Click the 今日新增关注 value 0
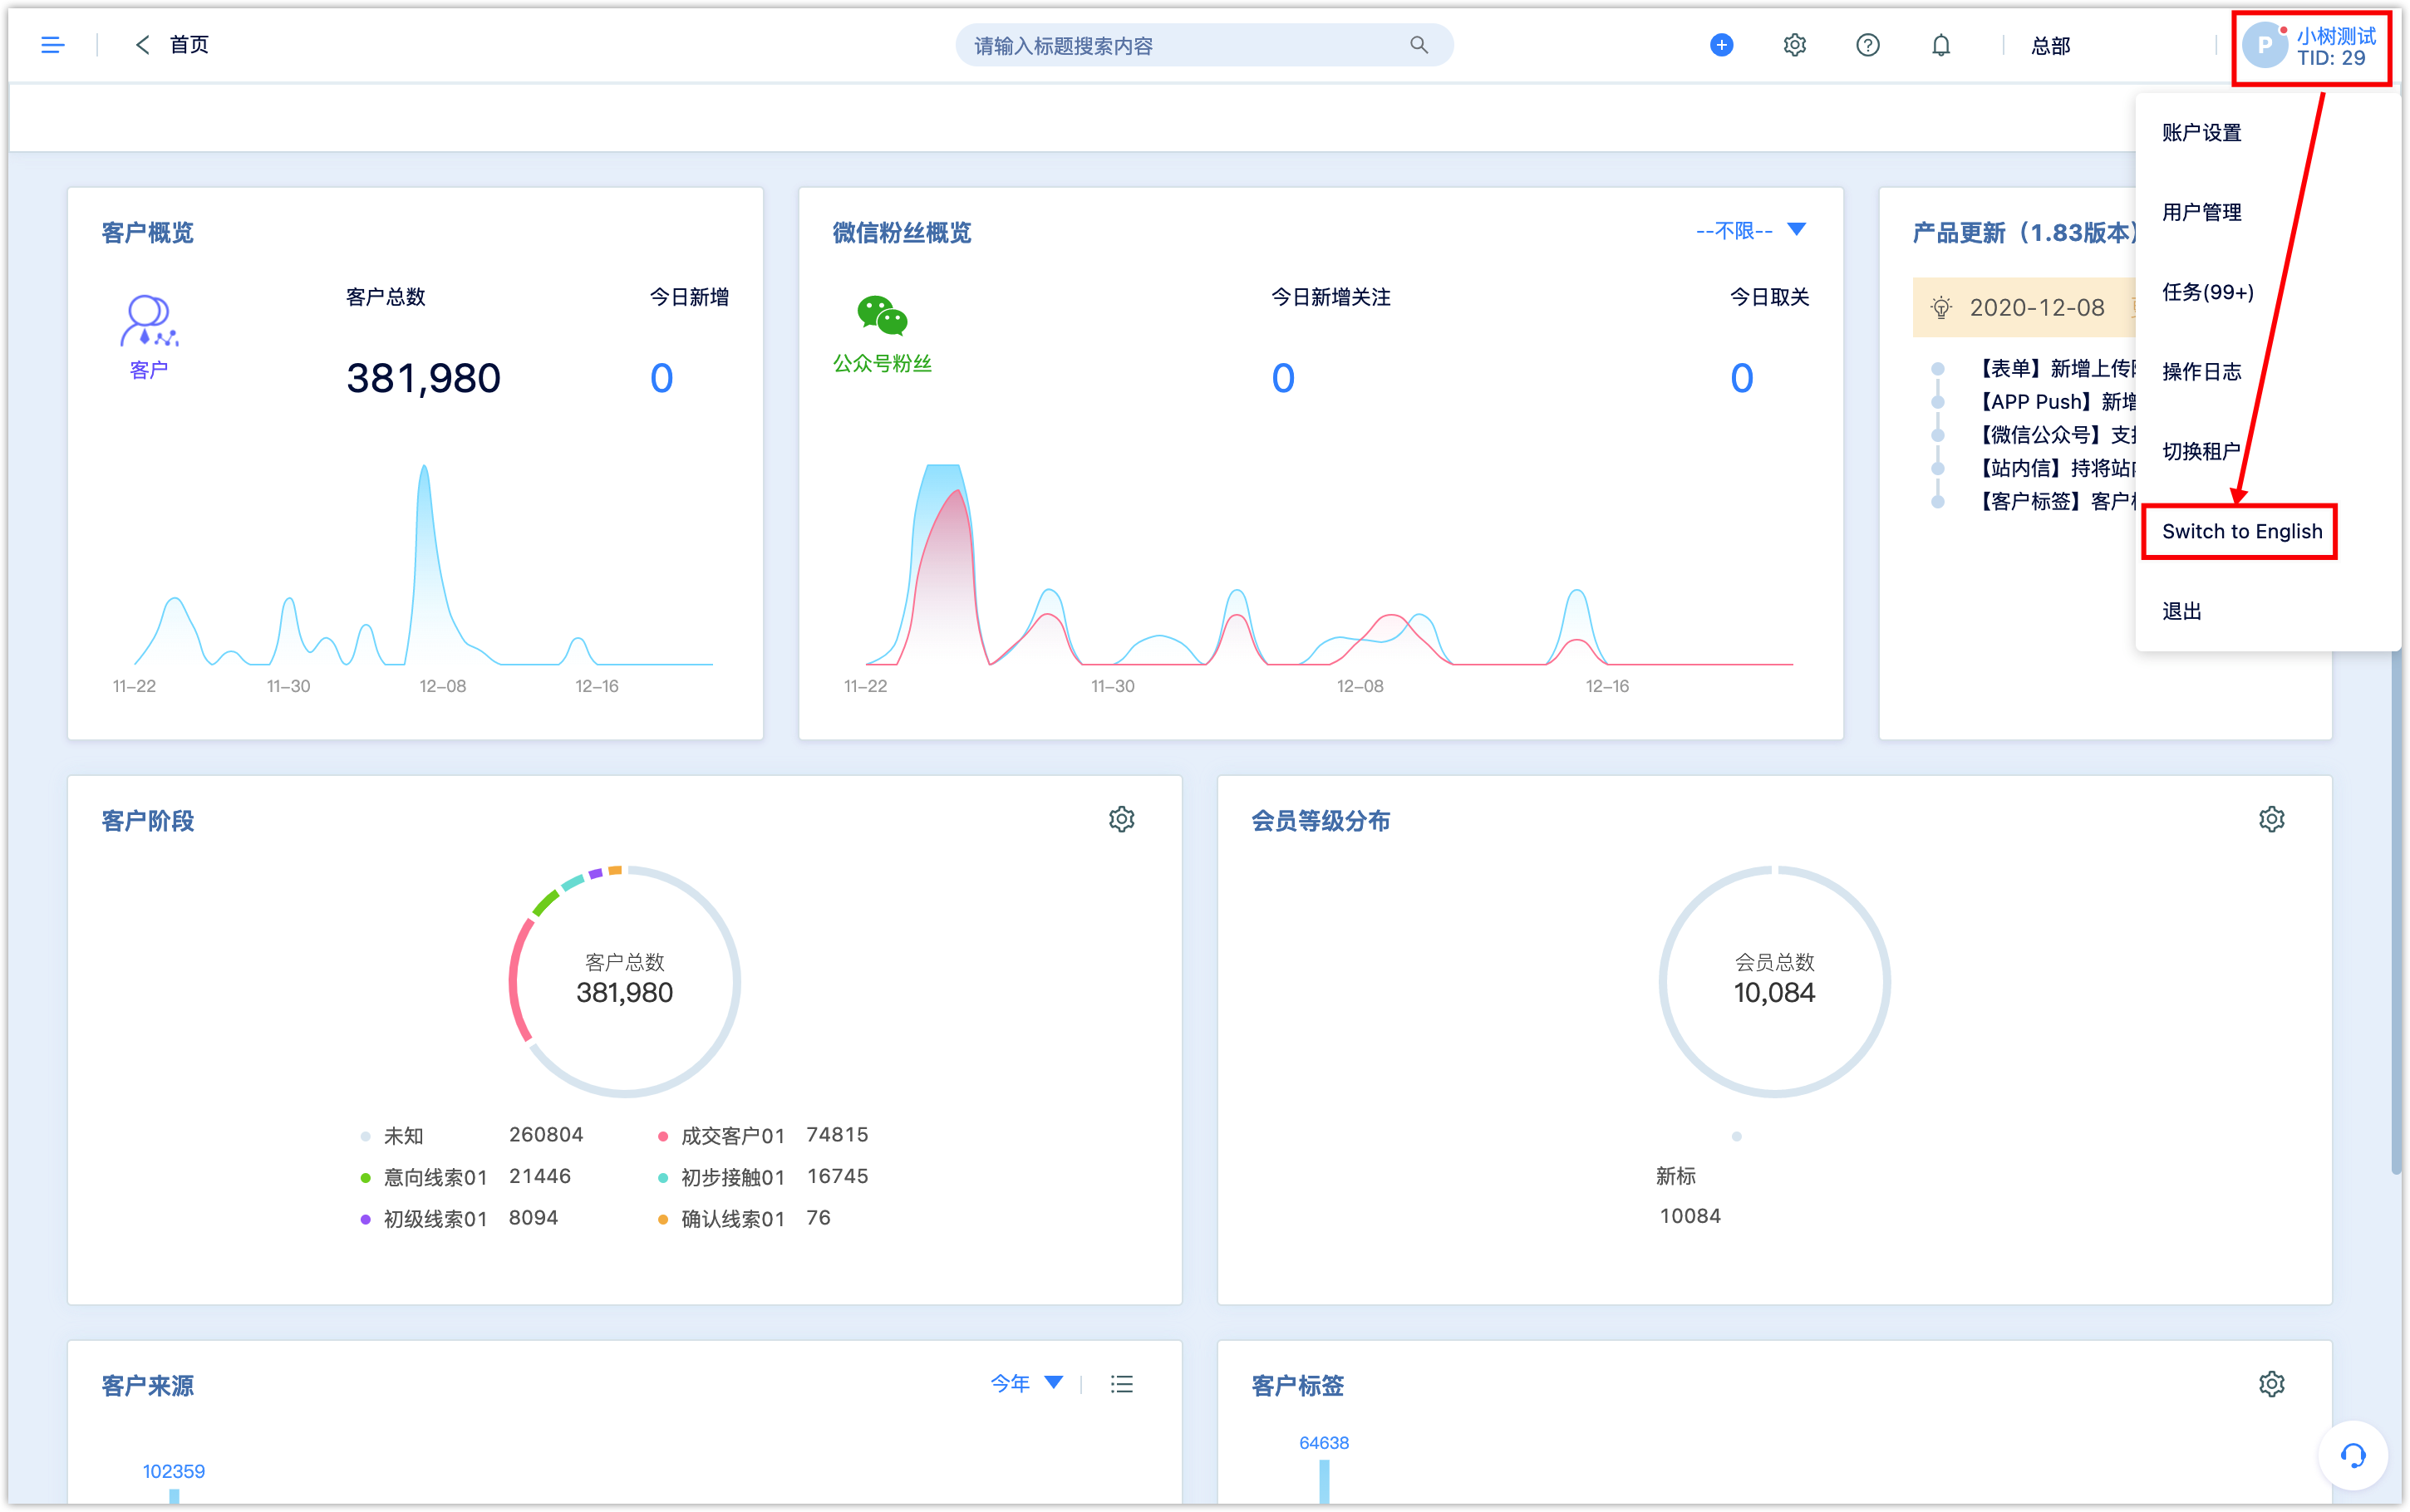This screenshot has width=2410, height=1512. [x=1282, y=378]
